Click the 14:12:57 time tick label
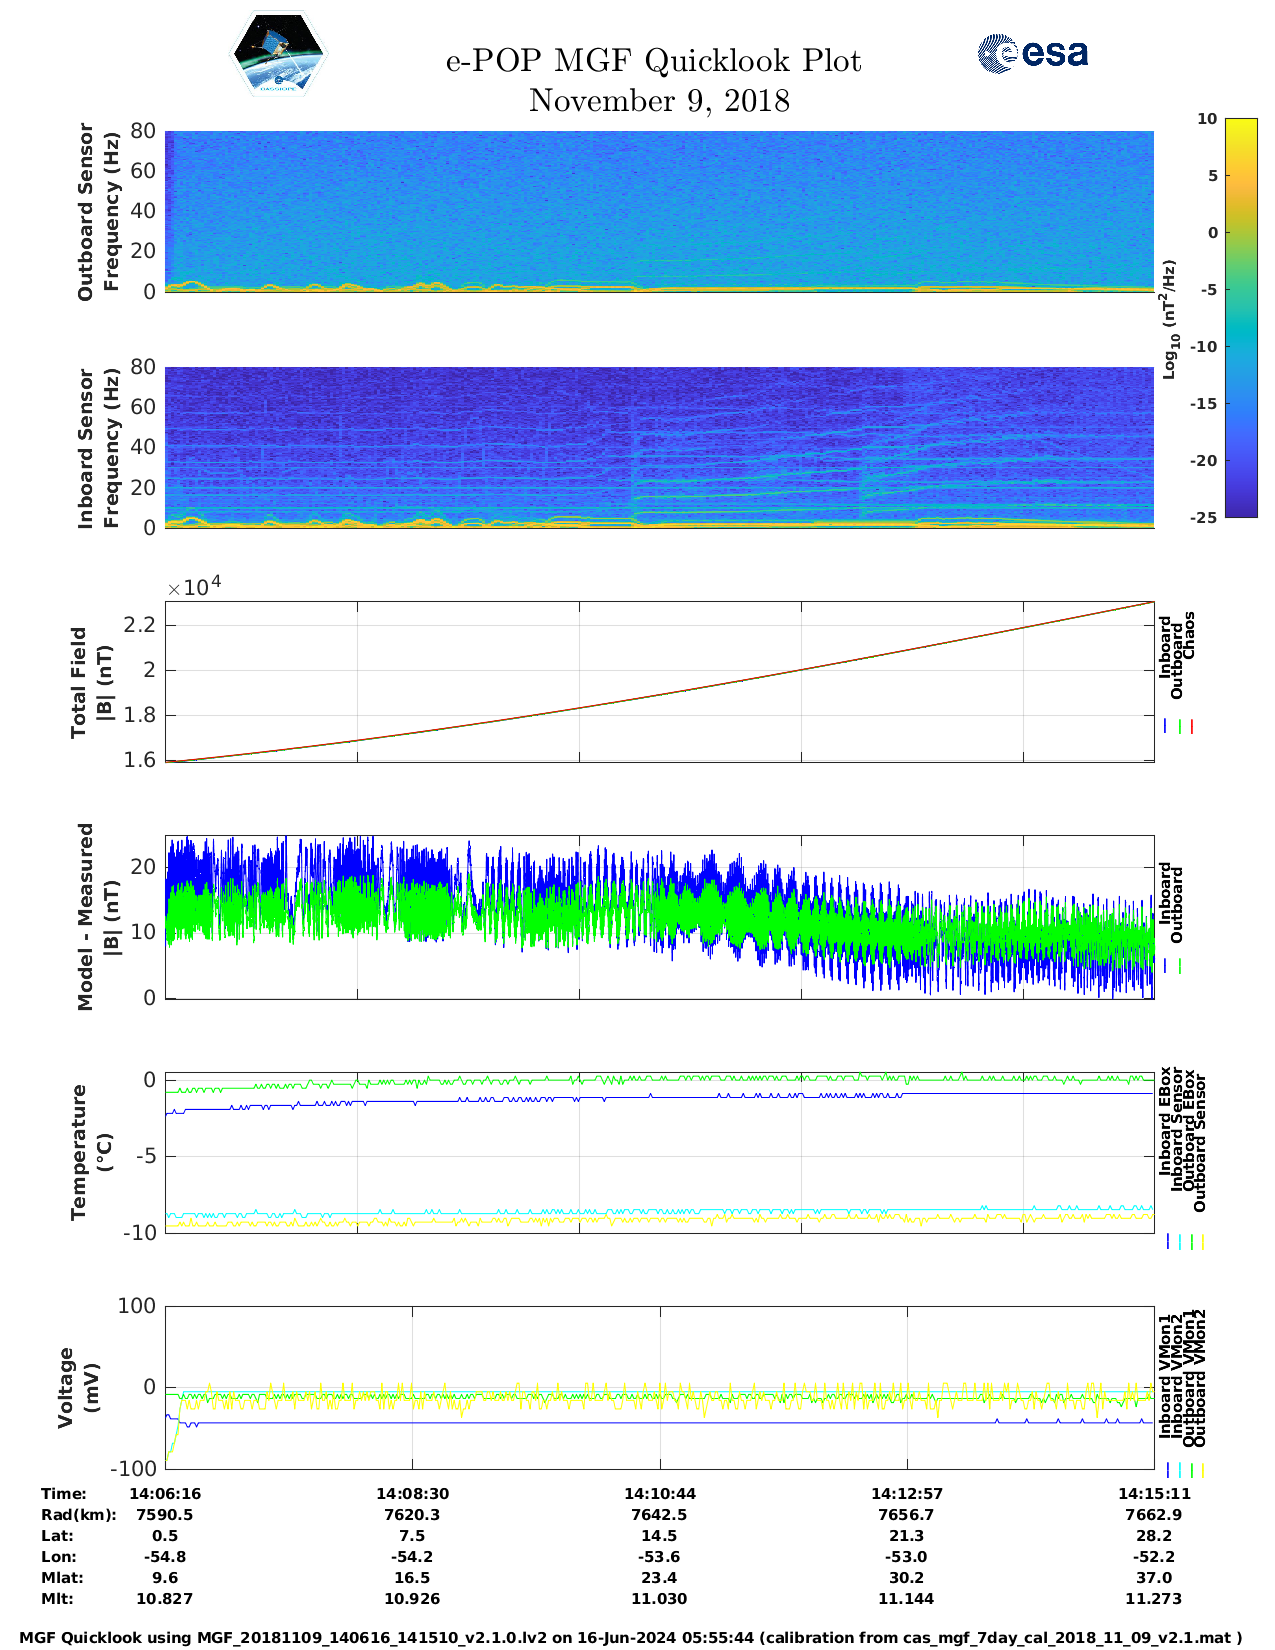This screenshot has height=1650, width=1275. 906,1493
